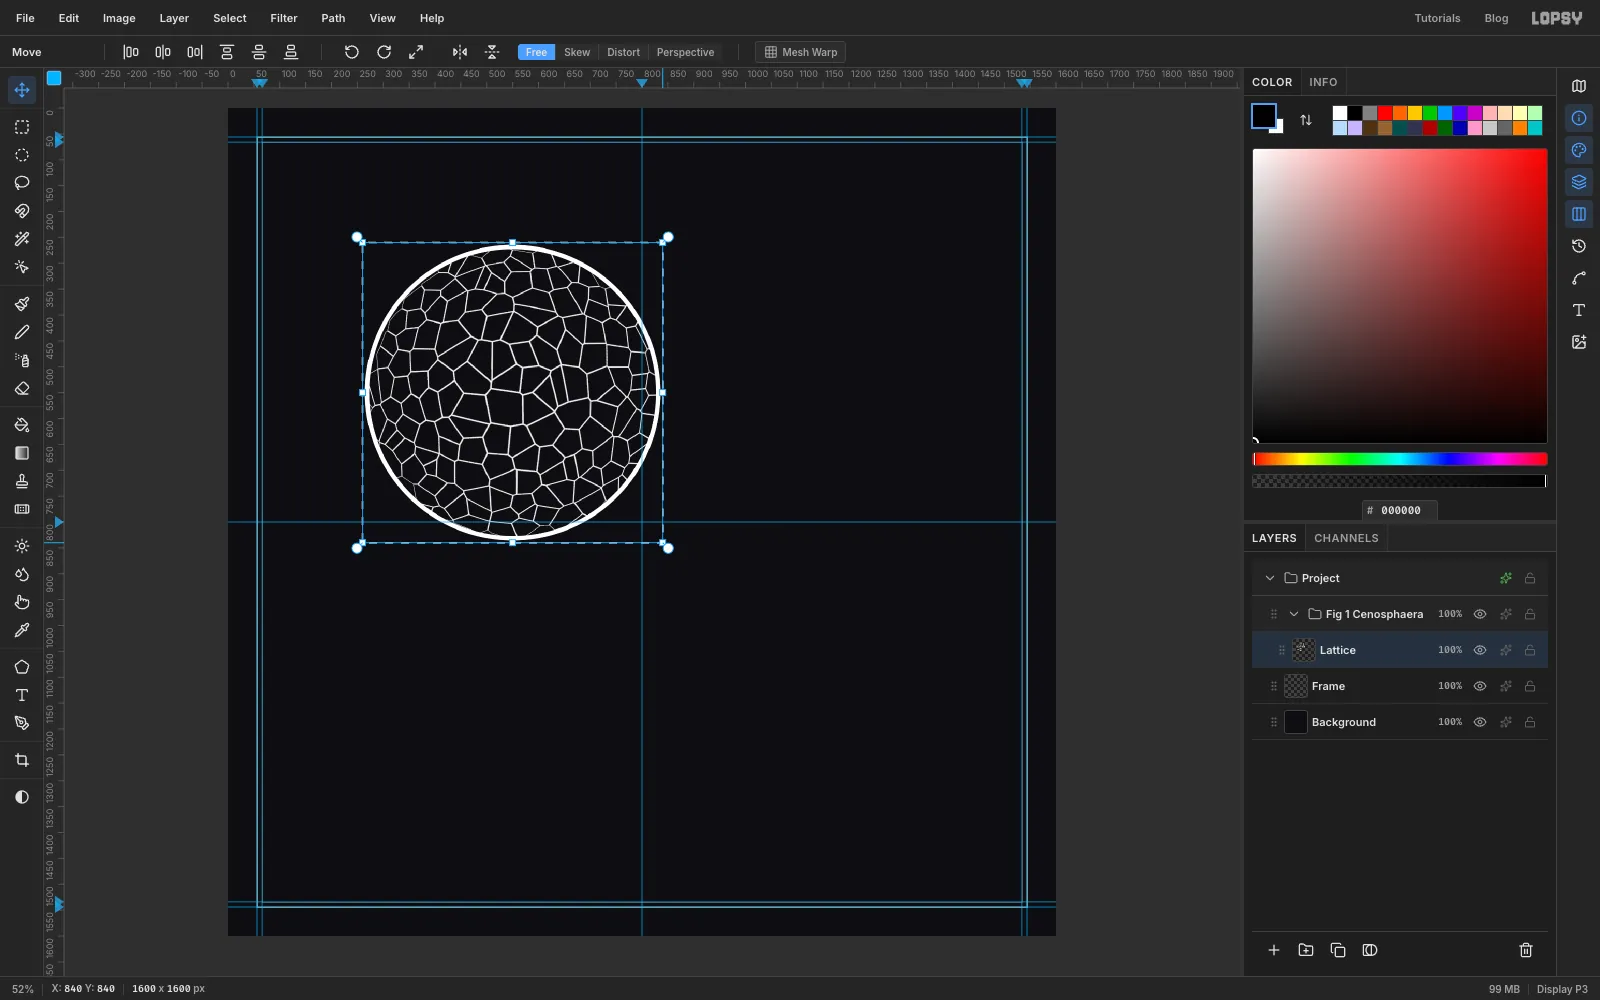Screen dimensions: 1600x1000
Task: Switch to the Channels tab
Action: 1346,538
